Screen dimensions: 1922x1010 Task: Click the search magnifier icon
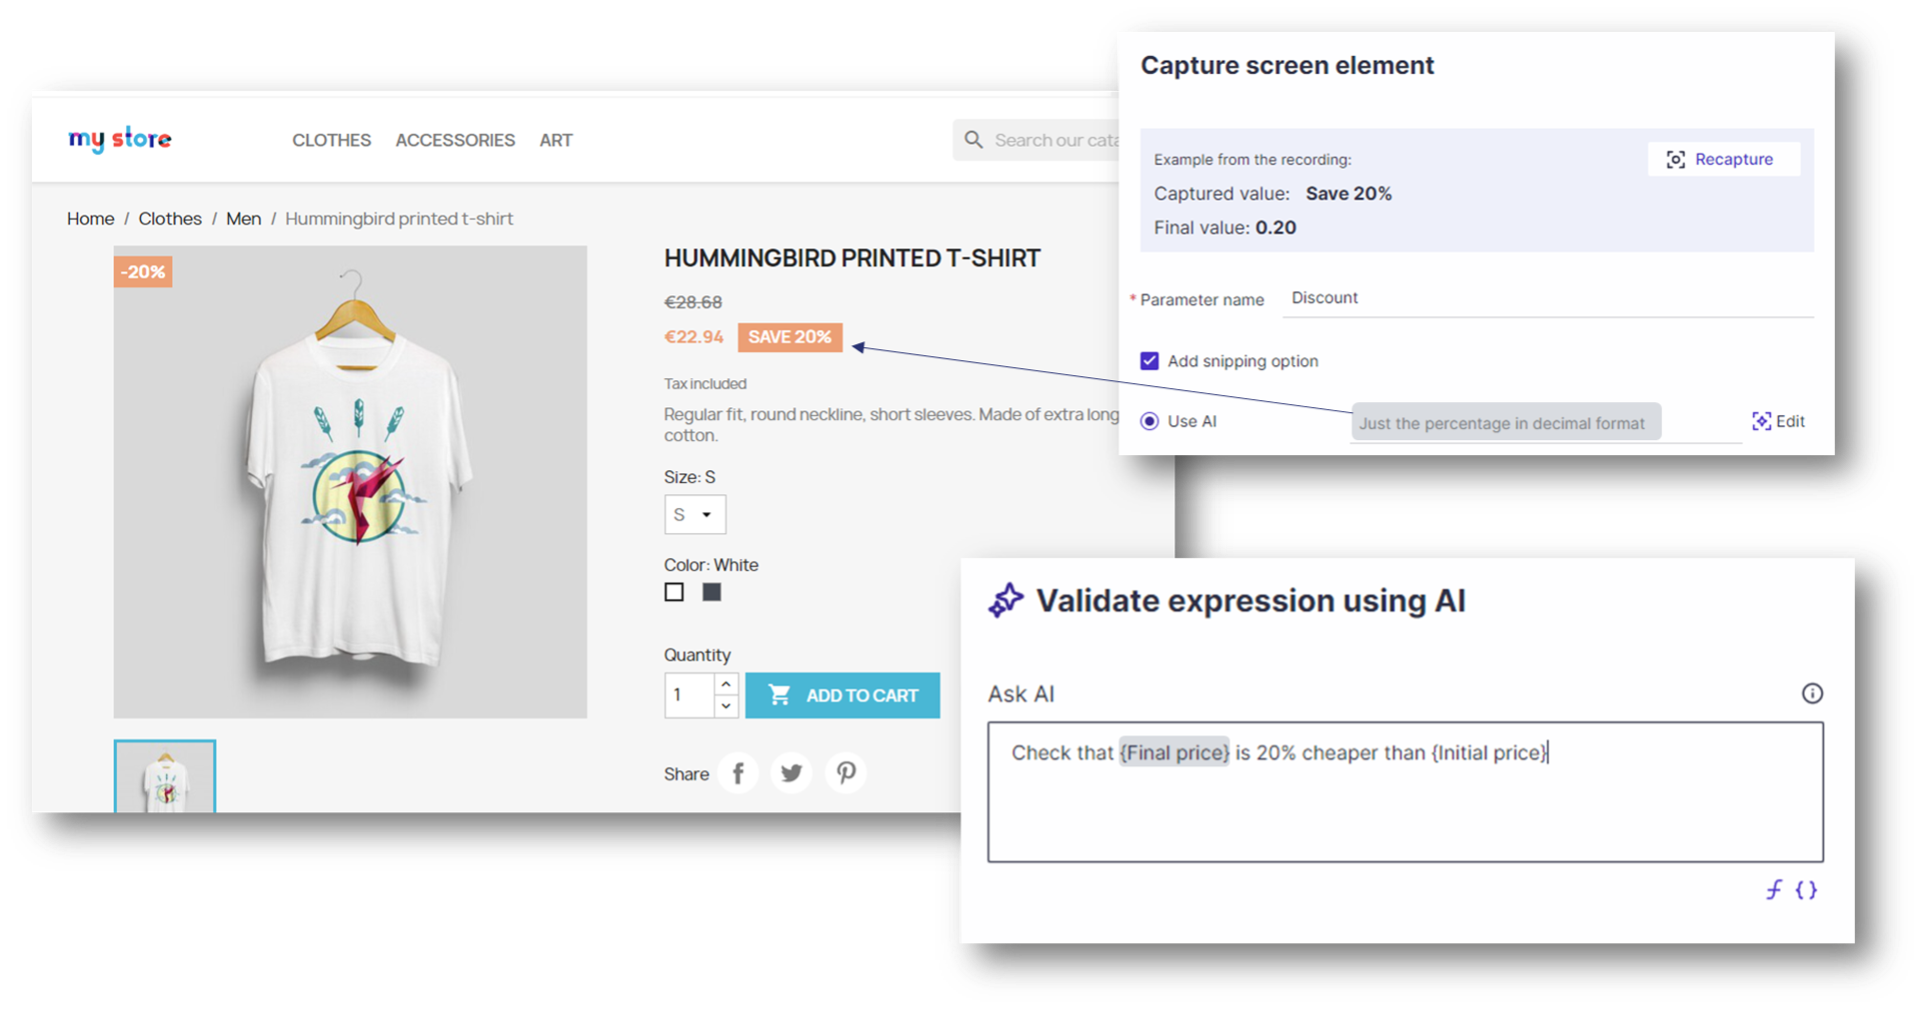click(973, 140)
